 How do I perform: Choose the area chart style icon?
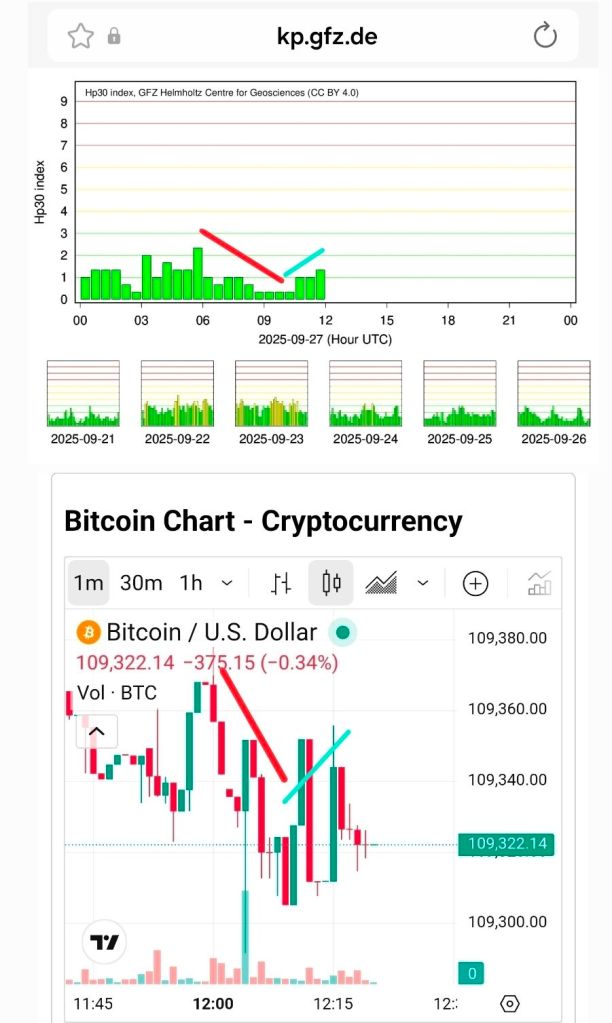[381, 583]
